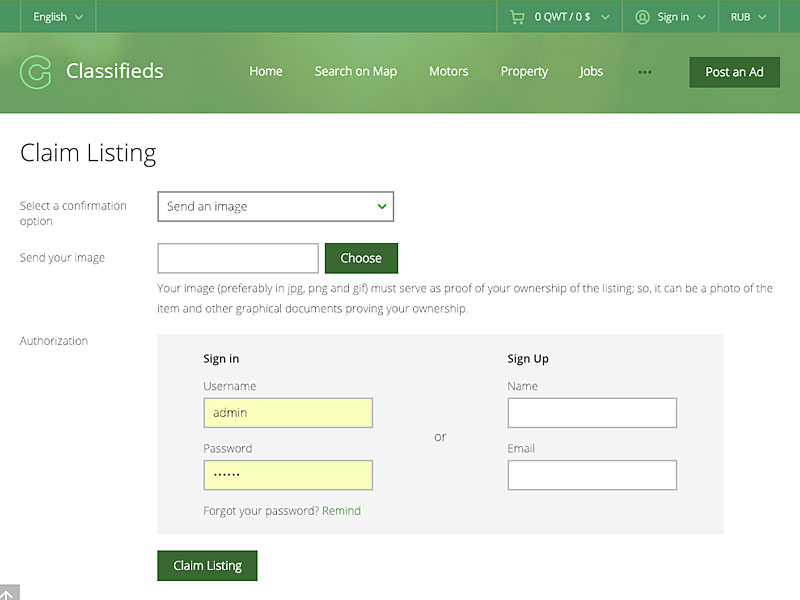800x600 pixels.
Task: Click into the Sign Up Email field
Action: pos(592,474)
